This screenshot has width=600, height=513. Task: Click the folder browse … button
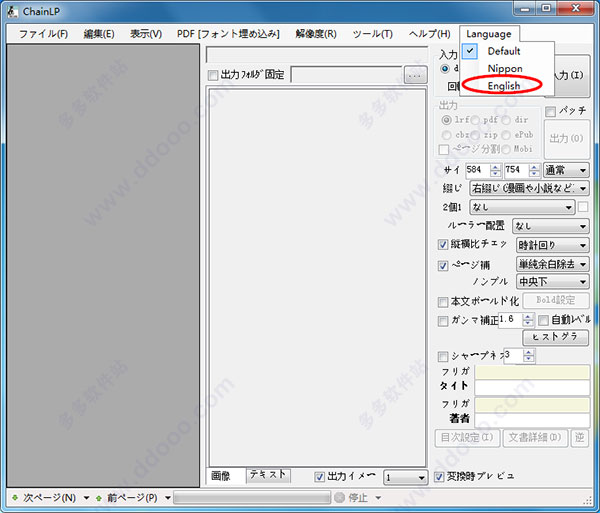[415, 75]
